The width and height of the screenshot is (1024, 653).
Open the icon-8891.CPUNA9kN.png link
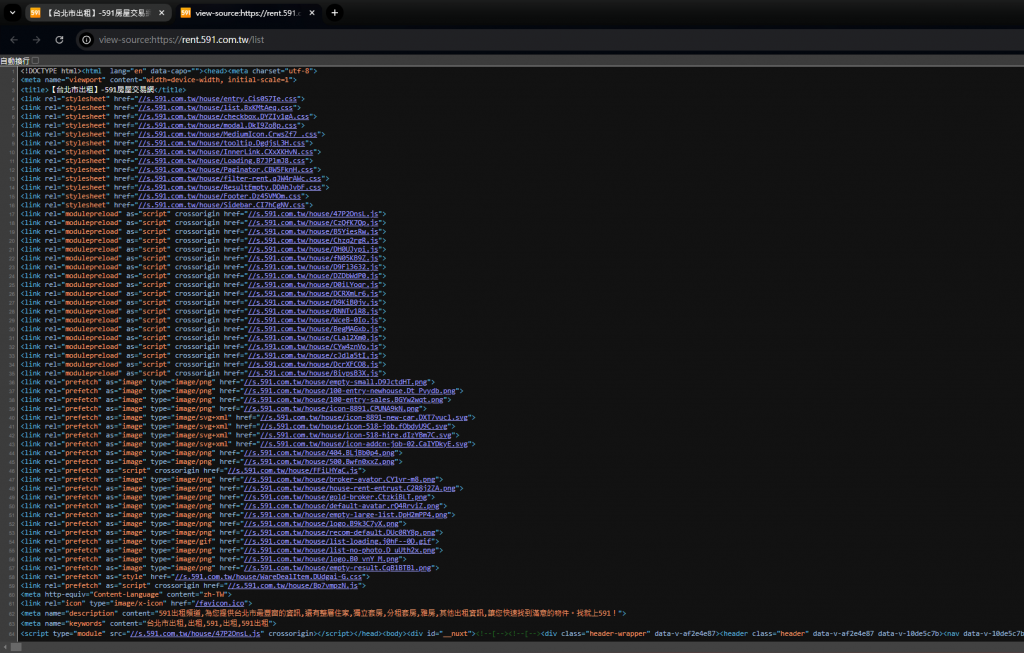tap(331, 409)
